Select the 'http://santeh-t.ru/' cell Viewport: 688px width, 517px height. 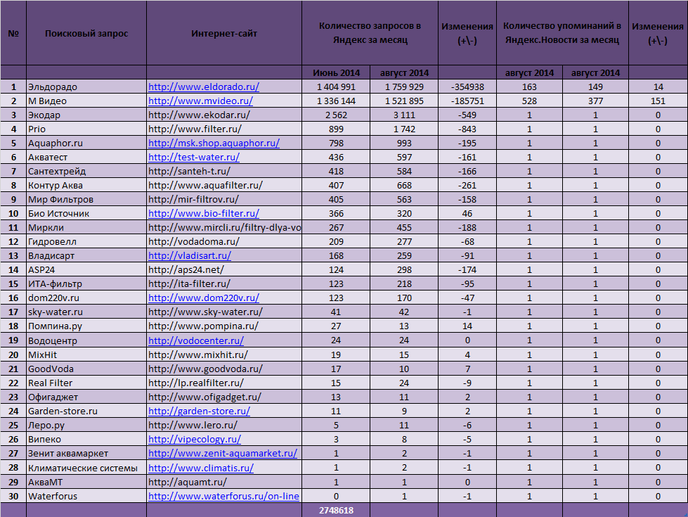coord(224,171)
